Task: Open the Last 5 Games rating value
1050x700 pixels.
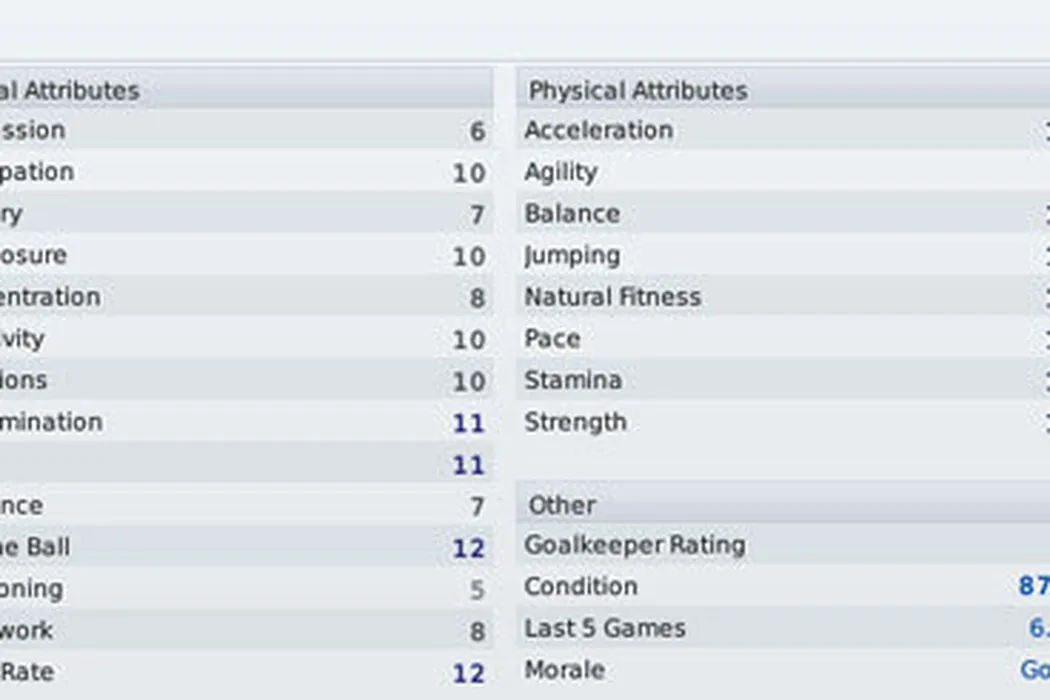Action: (x=1038, y=629)
